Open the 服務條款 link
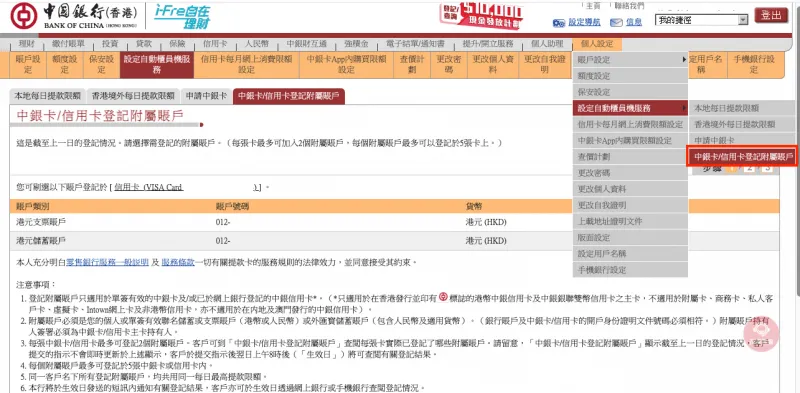The image size is (800, 393). click(x=178, y=262)
